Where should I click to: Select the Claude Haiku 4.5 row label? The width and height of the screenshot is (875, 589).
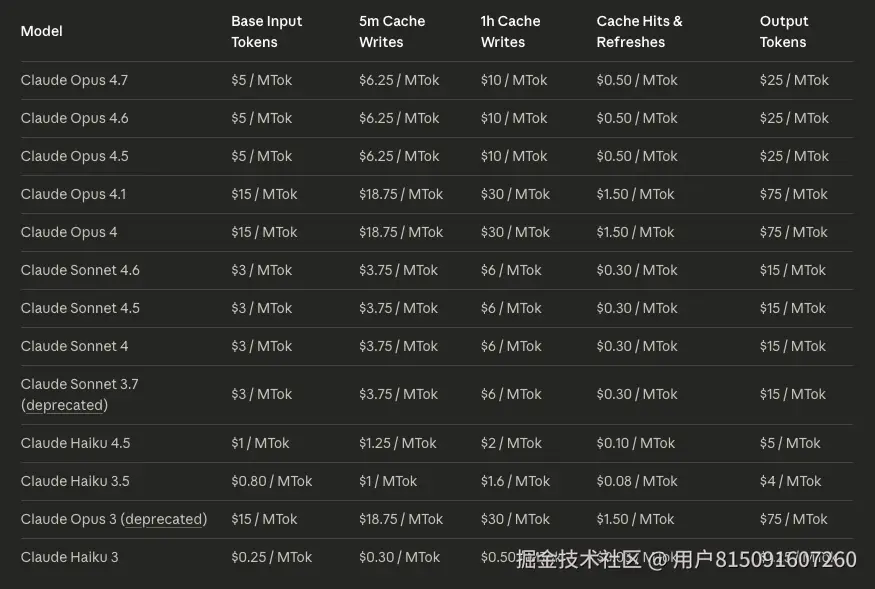click(75, 443)
